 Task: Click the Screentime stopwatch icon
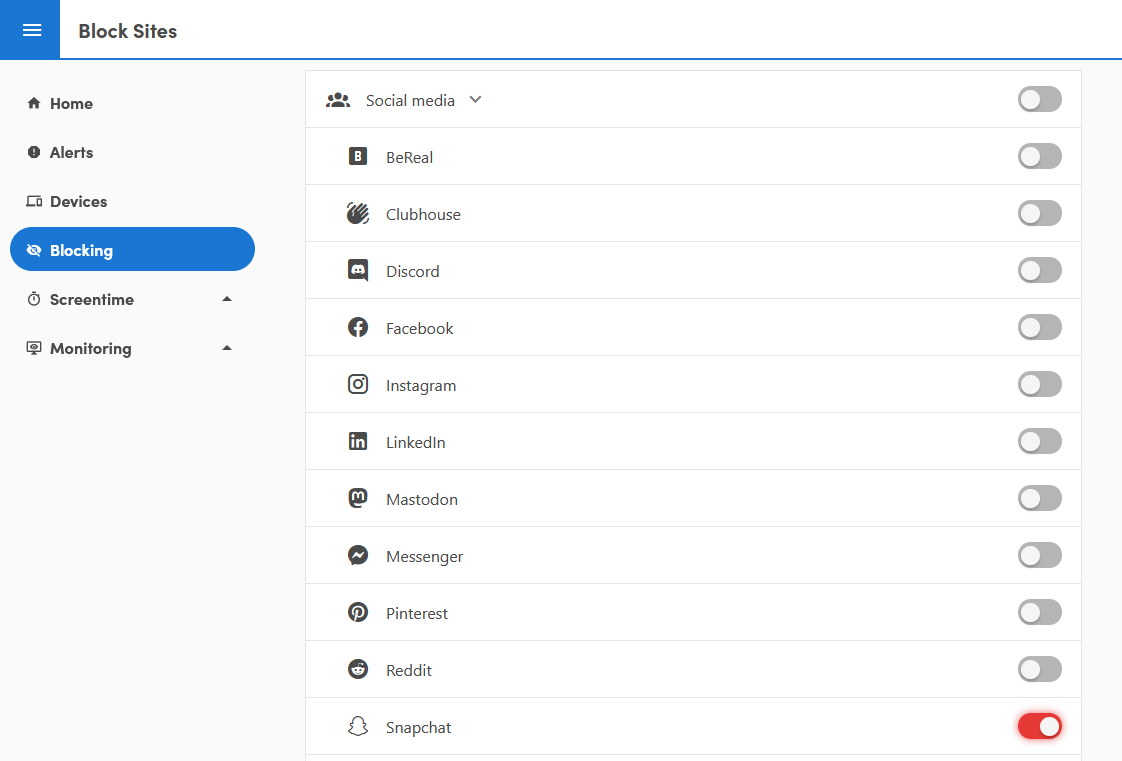(x=34, y=299)
